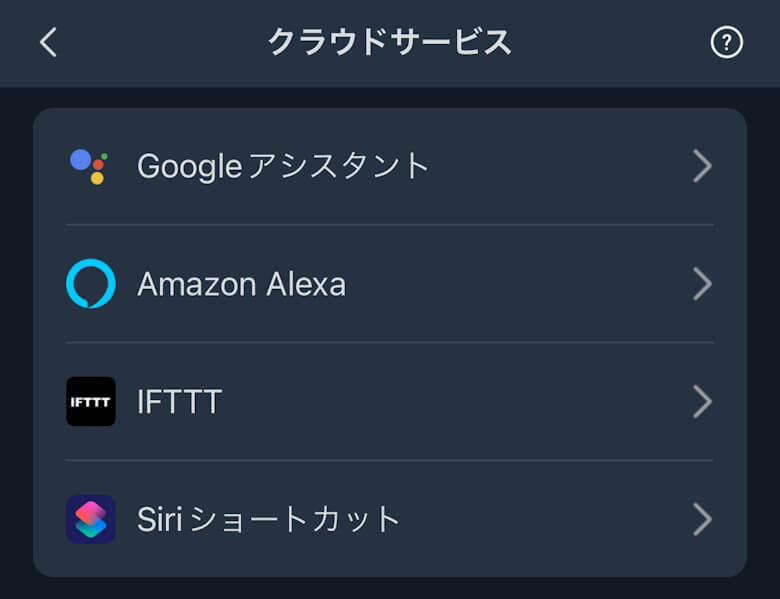Click the black IFTTT logo icon

[91, 402]
